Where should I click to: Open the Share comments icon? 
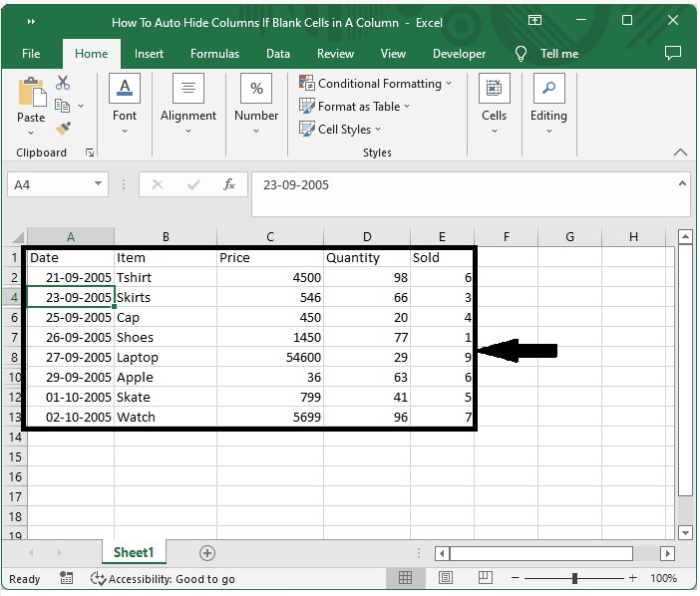pyautogui.click(x=672, y=54)
